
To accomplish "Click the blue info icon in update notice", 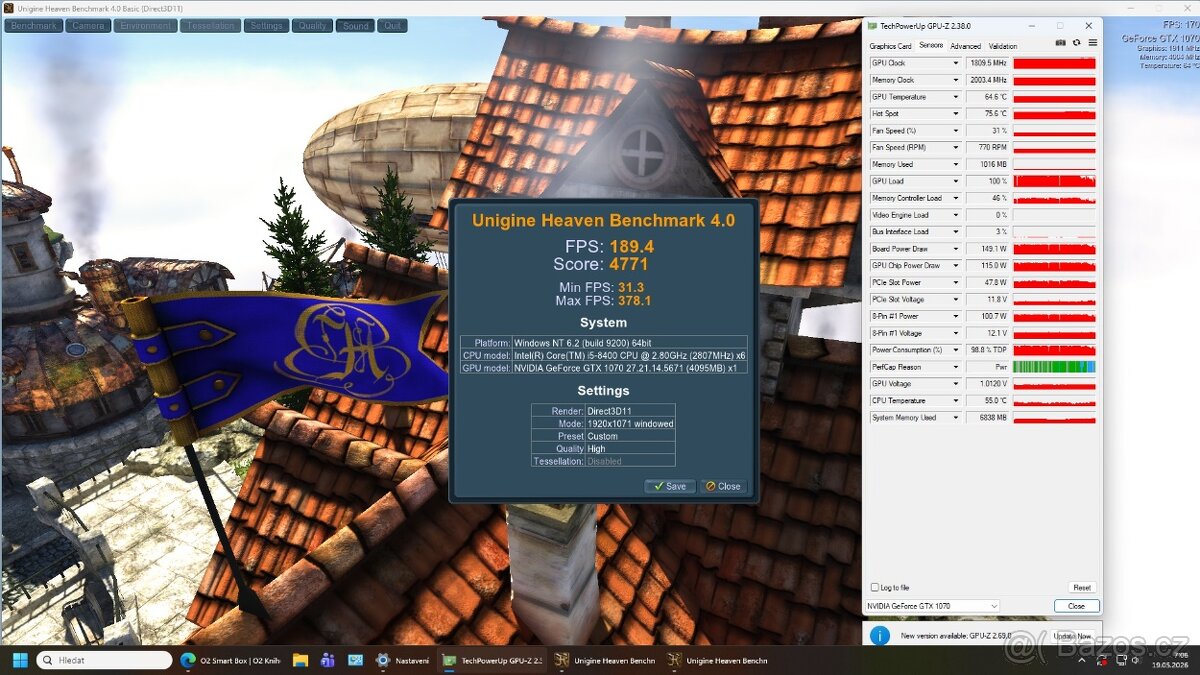I will tap(880, 635).
